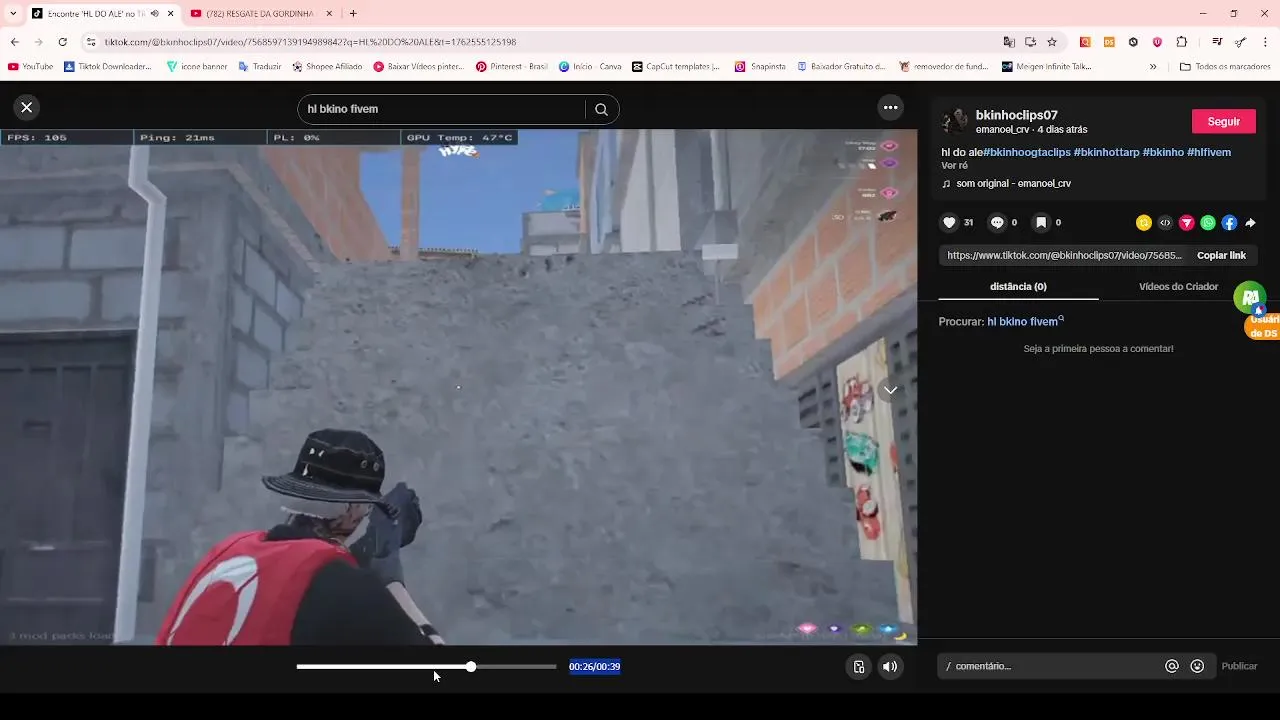
Task: Open the Traduzir bookmark
Action: tap(260, 67)
